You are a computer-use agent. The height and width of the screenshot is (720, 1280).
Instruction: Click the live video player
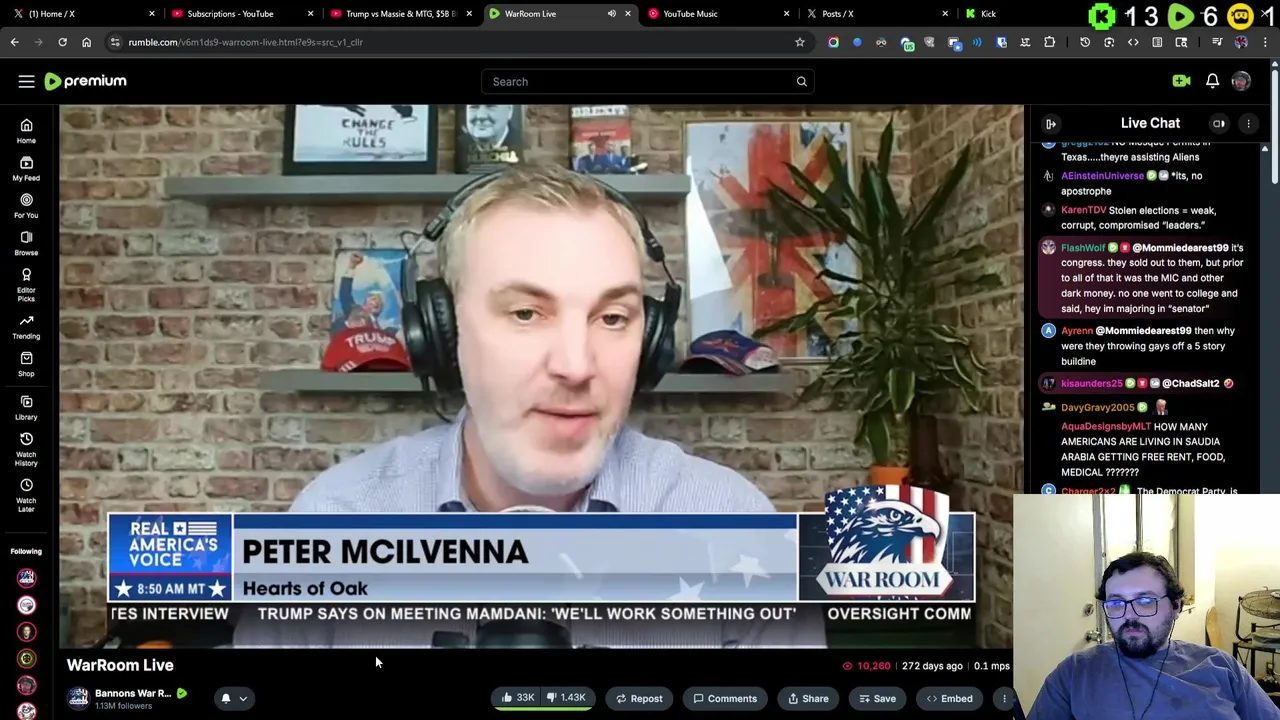click(541, 377)
